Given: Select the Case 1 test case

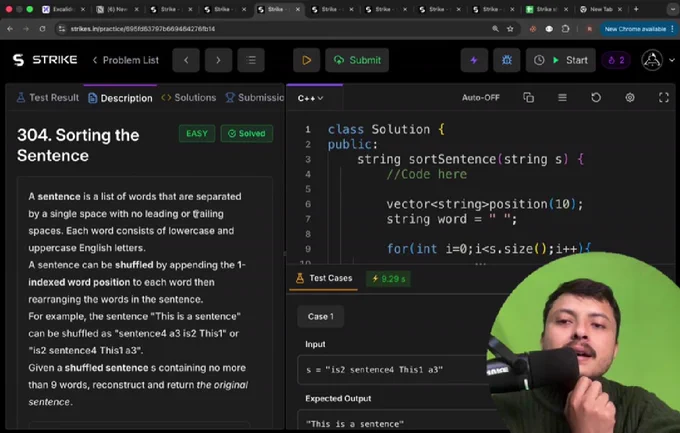Looking at the screenshot, I should pyautogui.click(x=320, y=317).
